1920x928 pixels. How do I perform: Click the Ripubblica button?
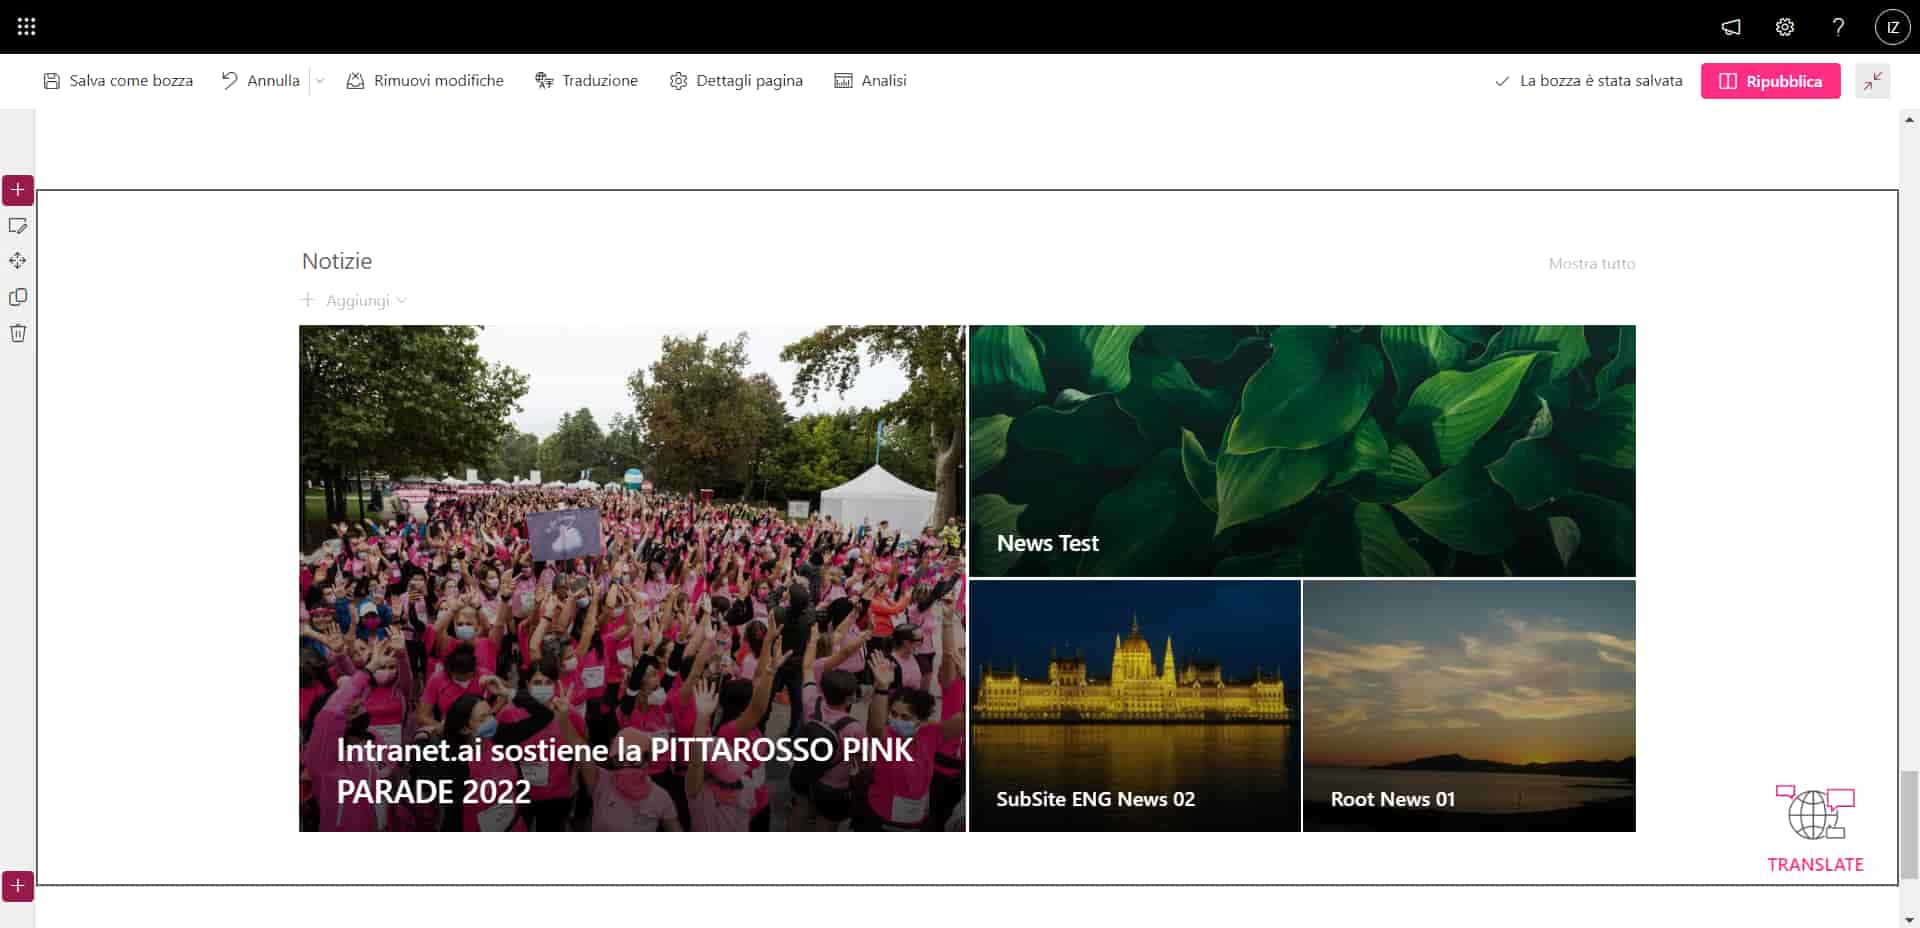1770,81
